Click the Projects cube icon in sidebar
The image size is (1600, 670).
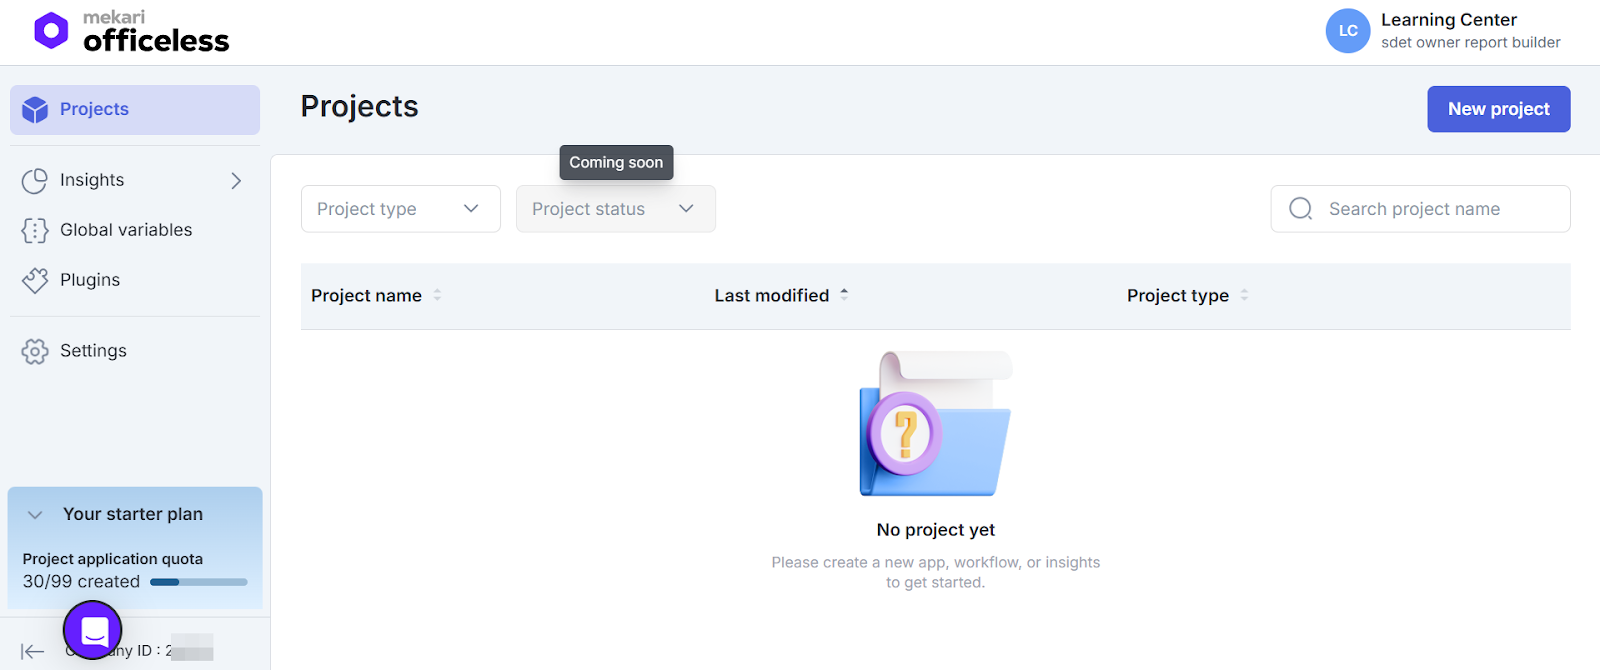coord(35,110)
